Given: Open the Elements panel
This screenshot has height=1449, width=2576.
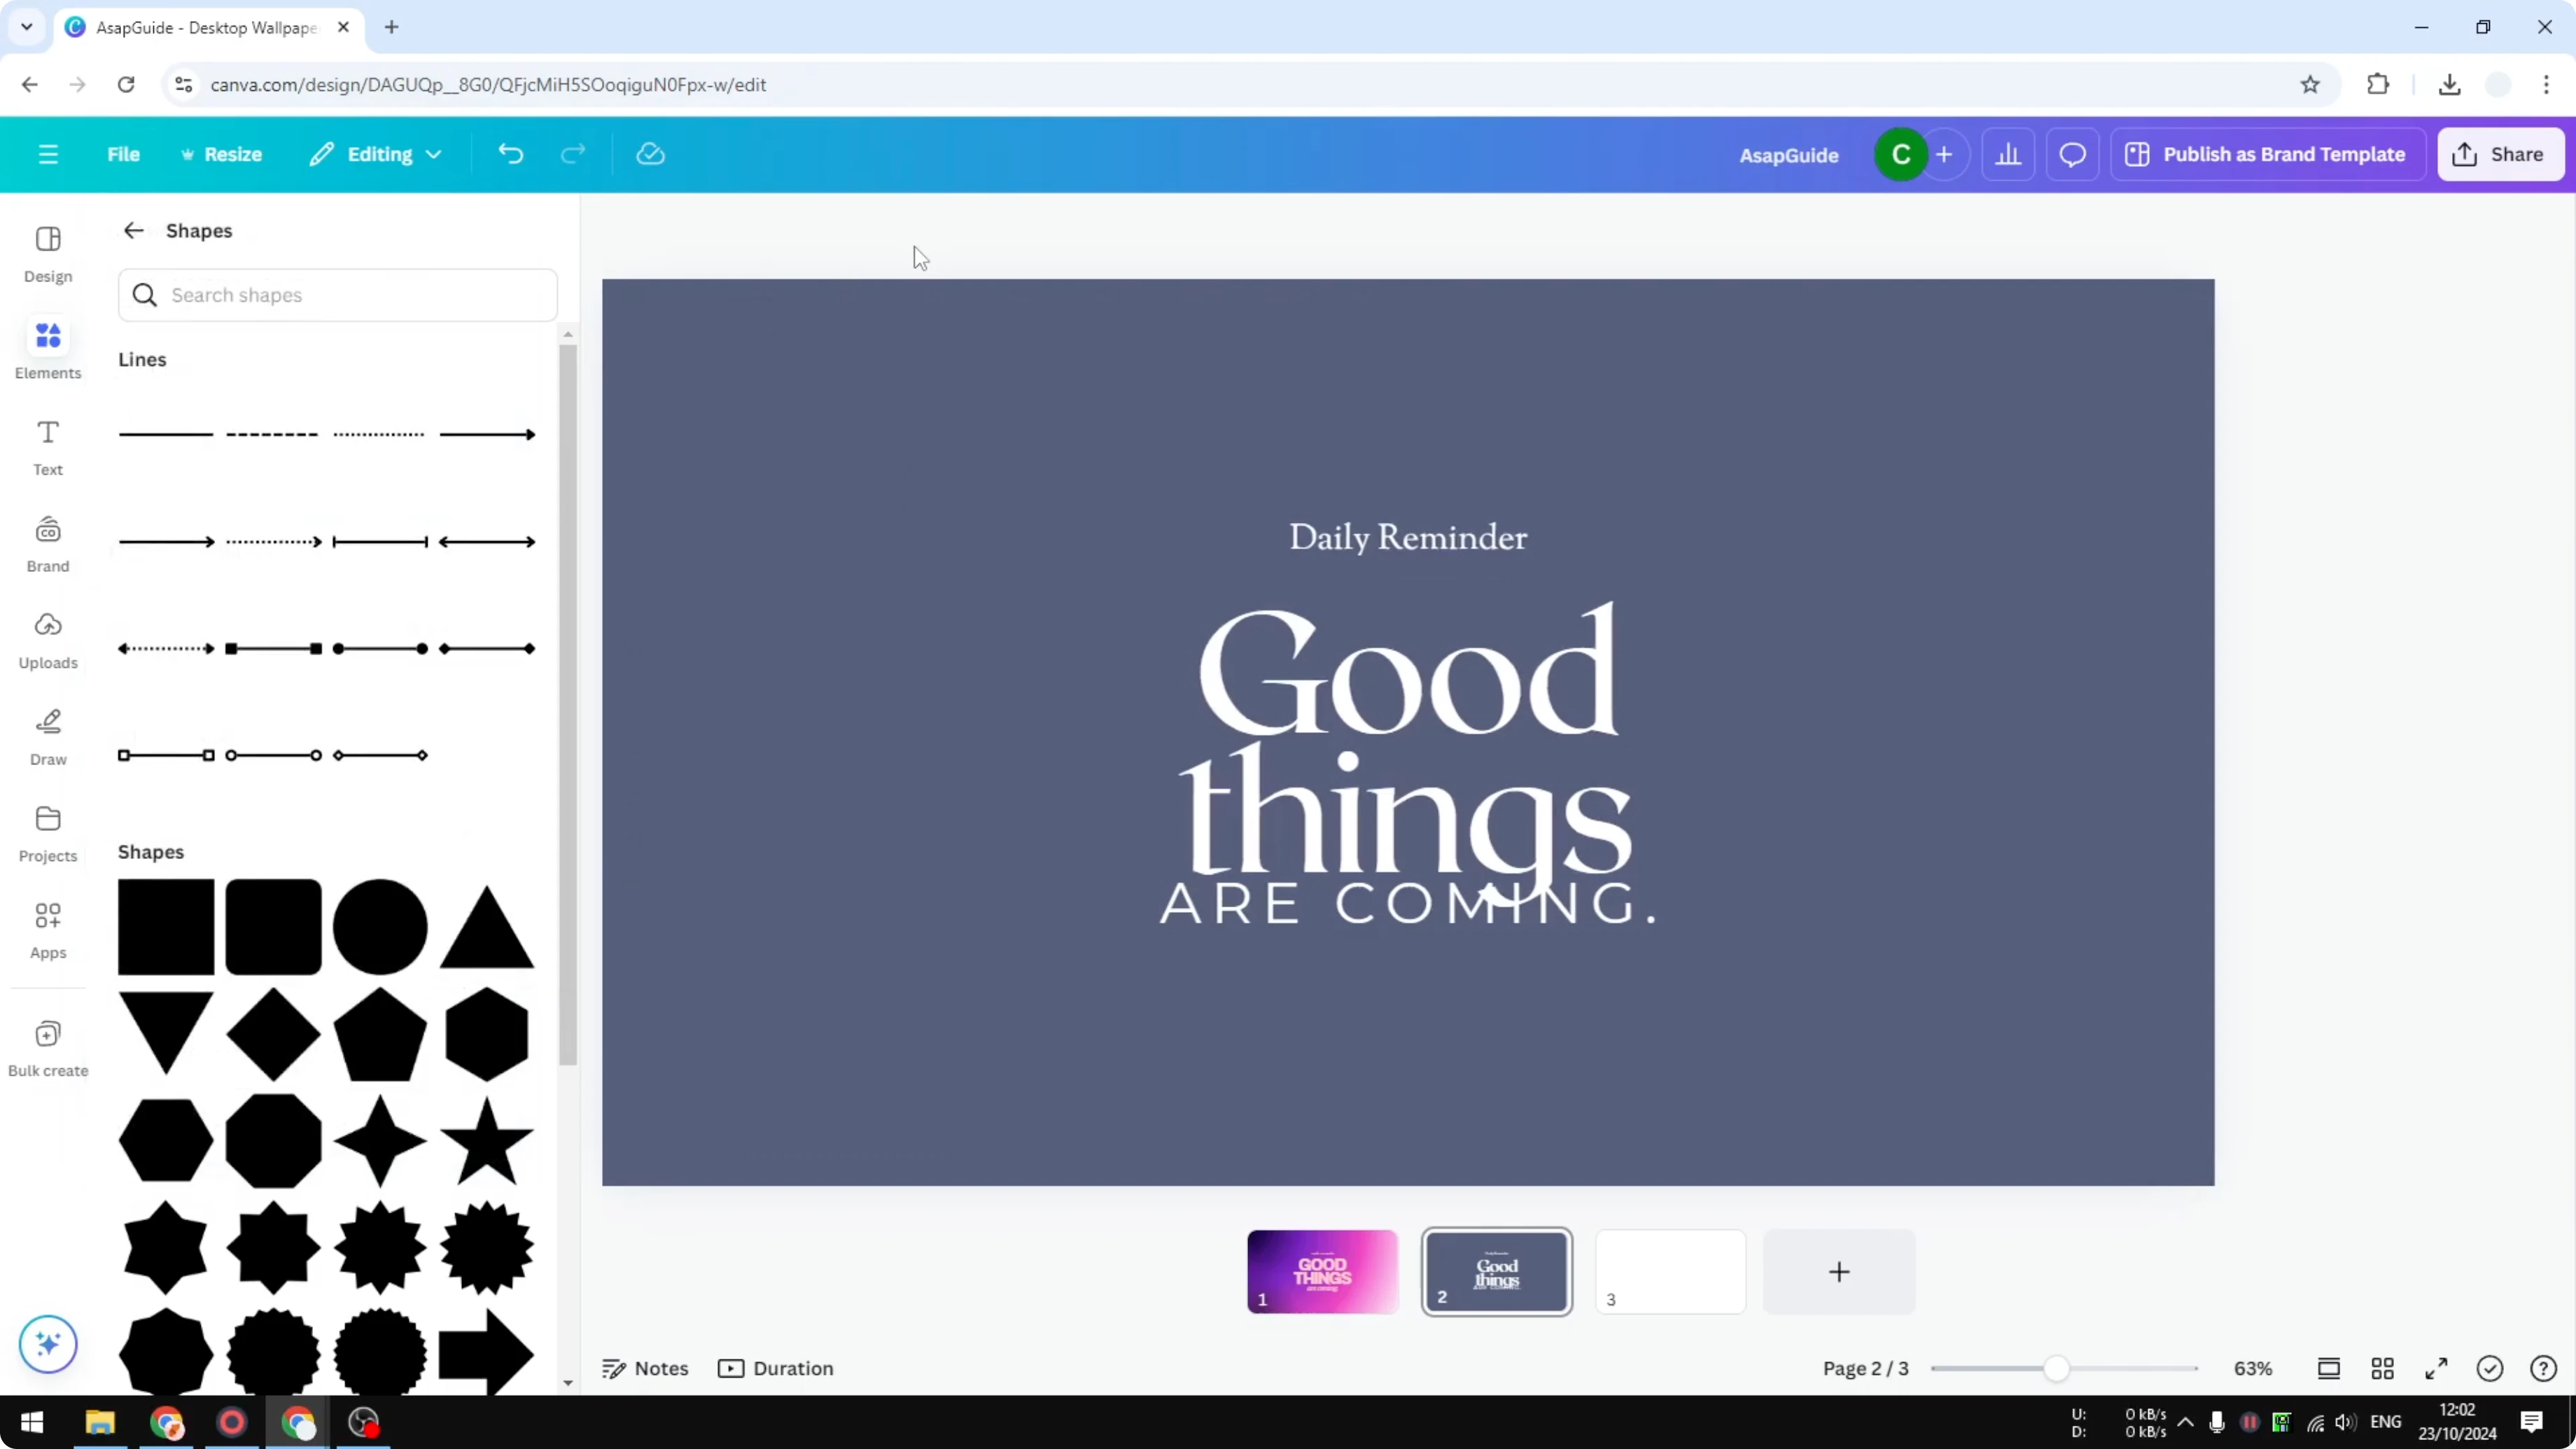Looking at the screenshot, I should [47, 348].
